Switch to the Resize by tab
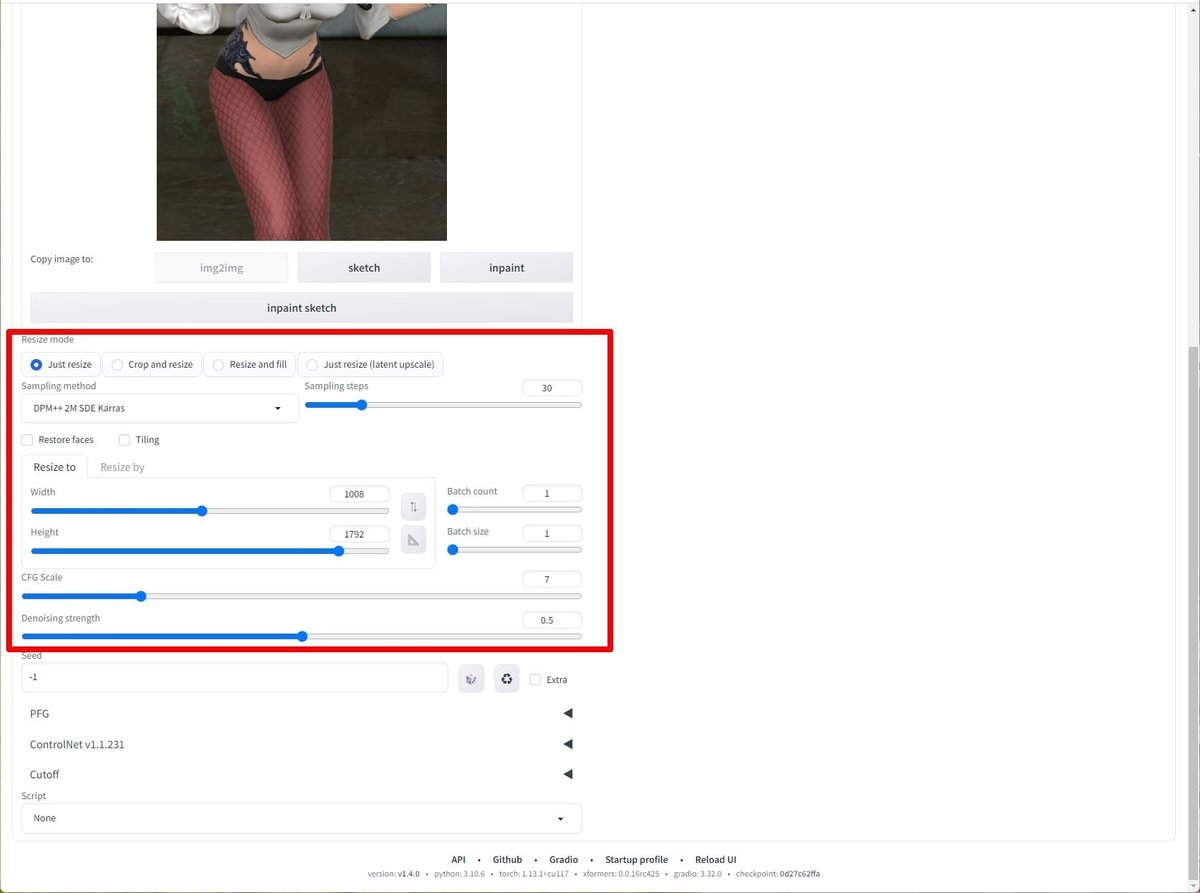The image size is (1200, 893). [122, 467]
